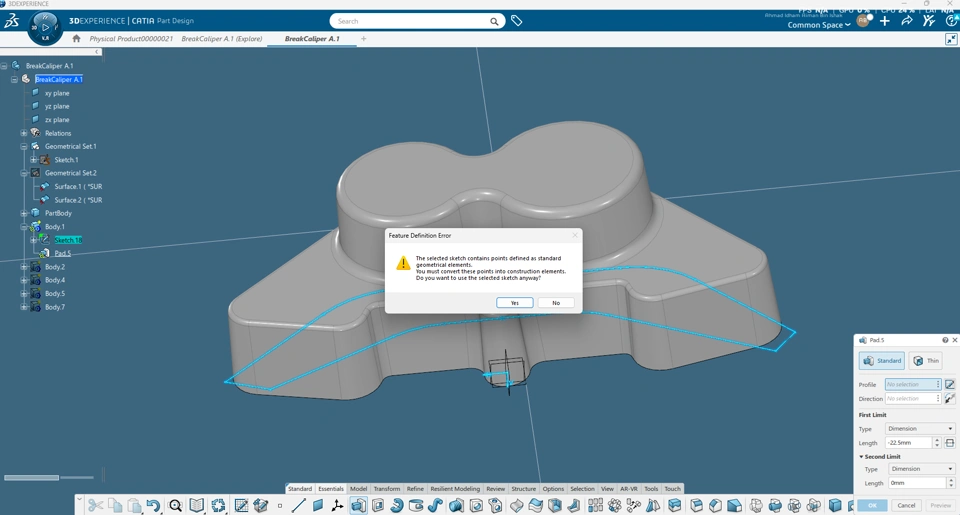This screenshot has width=960, height=515.
Task: Expand the Relations node
Action: point(24,133)
